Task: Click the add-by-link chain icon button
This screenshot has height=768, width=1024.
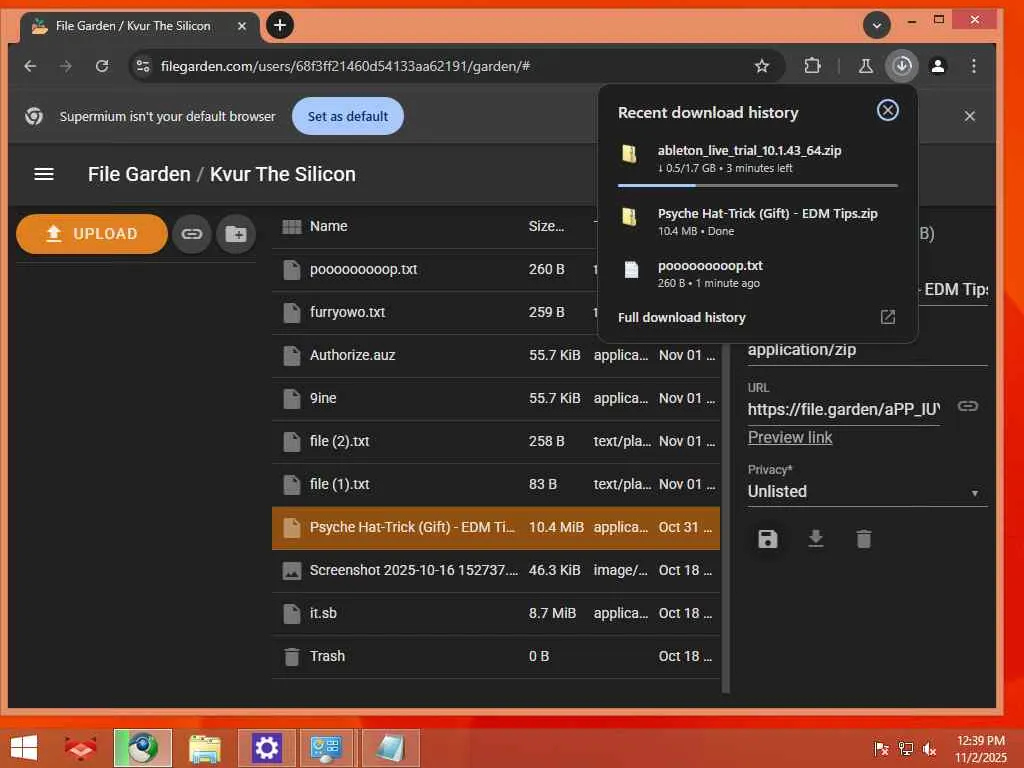Action: (191, 234)
